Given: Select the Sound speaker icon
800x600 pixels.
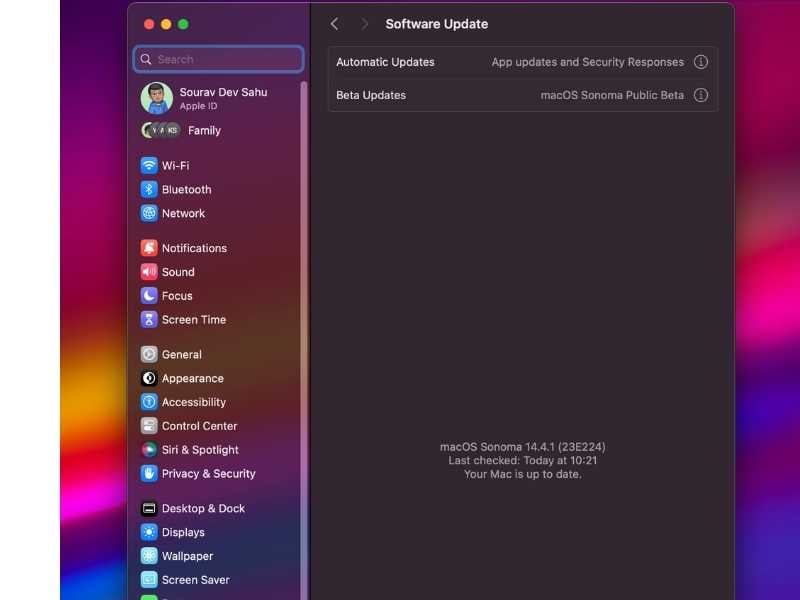Looking at the screenshot, I should click(149, 272).
